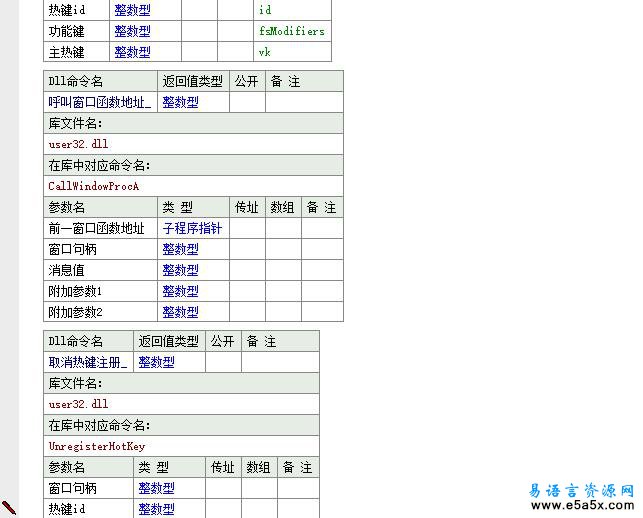Select the fsModifiers remark text

(292, 31)
